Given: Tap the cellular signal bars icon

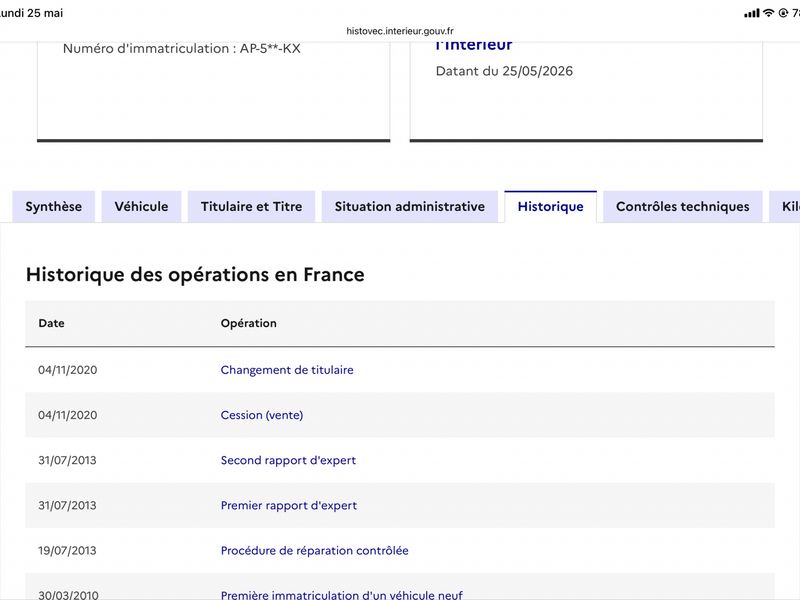Looking at the screenshot, I should [x=752, y=13].
